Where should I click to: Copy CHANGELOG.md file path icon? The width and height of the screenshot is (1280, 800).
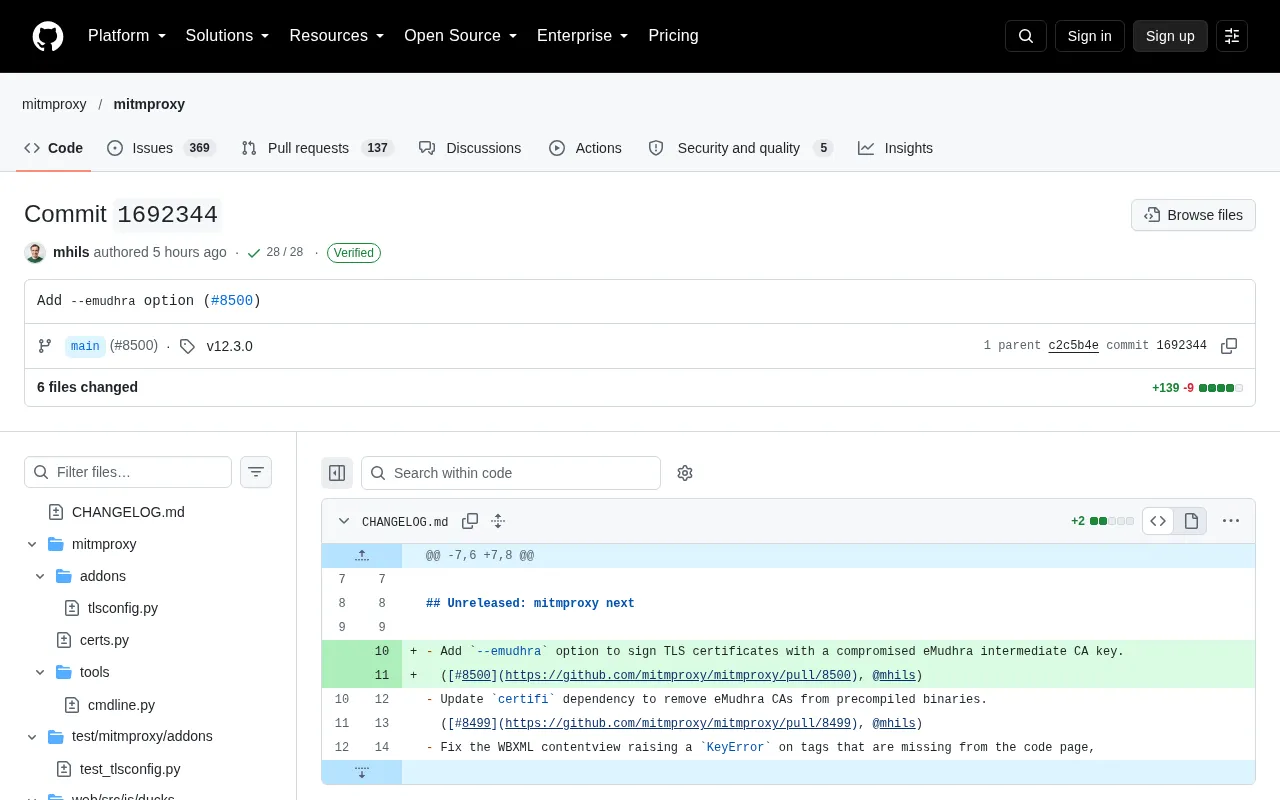(x=470, y=521)
